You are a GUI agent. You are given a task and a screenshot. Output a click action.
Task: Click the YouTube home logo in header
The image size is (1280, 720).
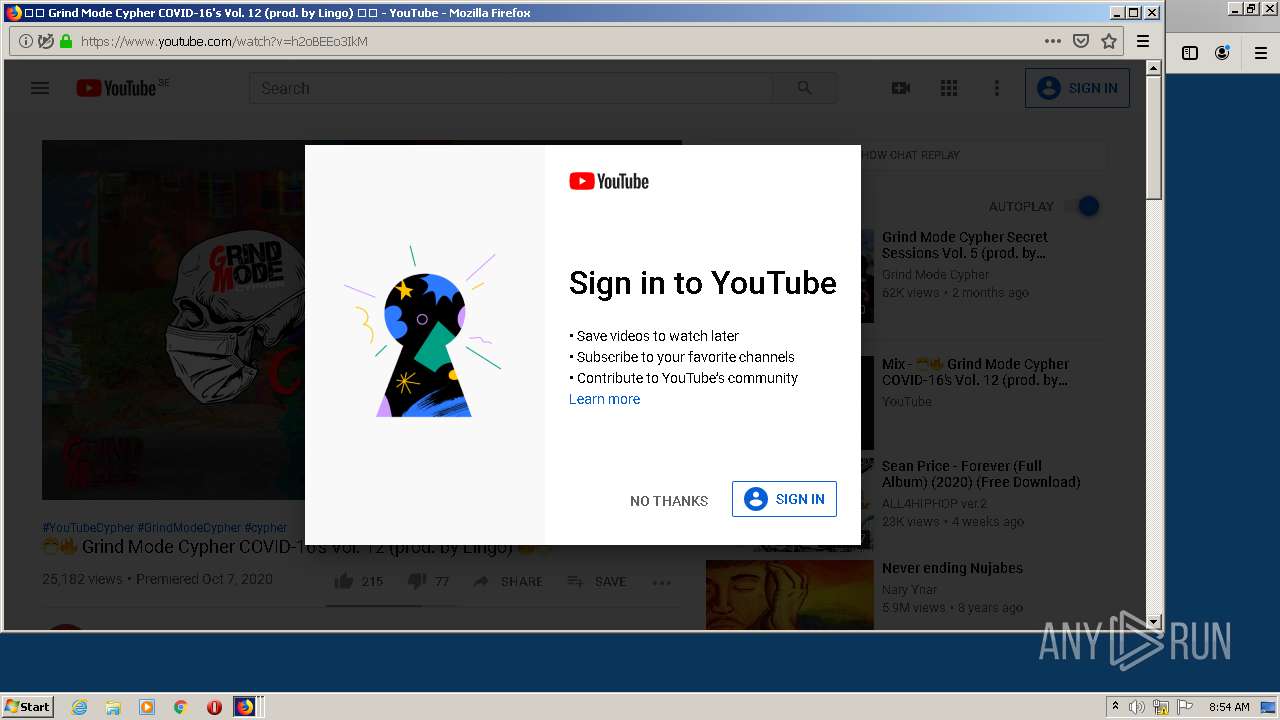coord(117,88)
